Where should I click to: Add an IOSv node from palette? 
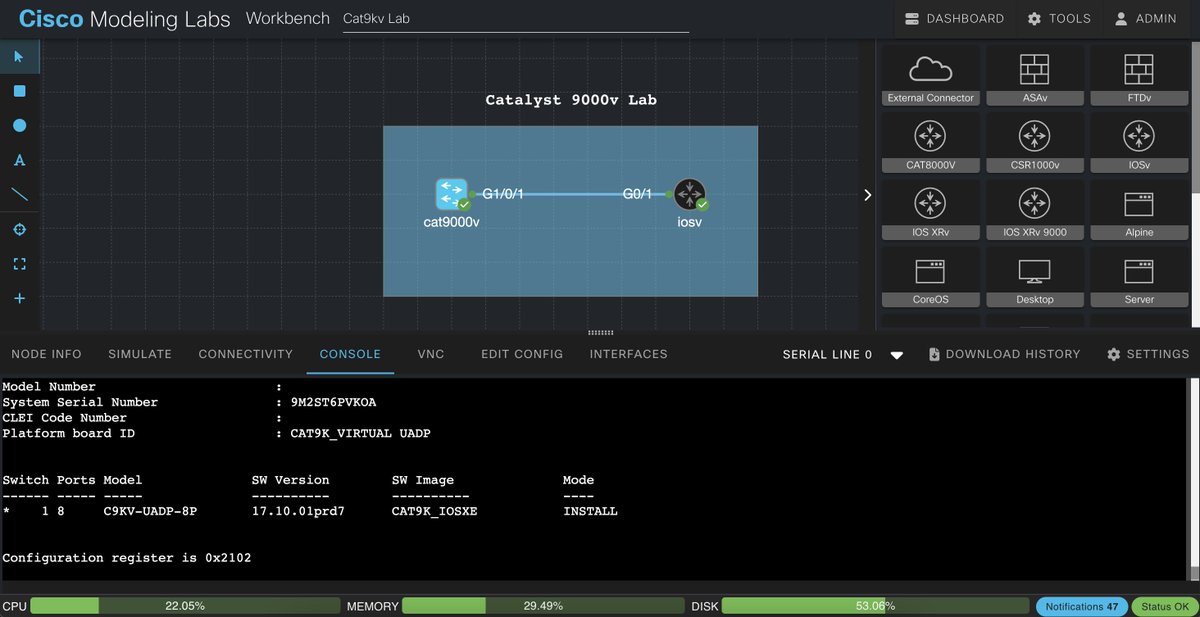1139,143
